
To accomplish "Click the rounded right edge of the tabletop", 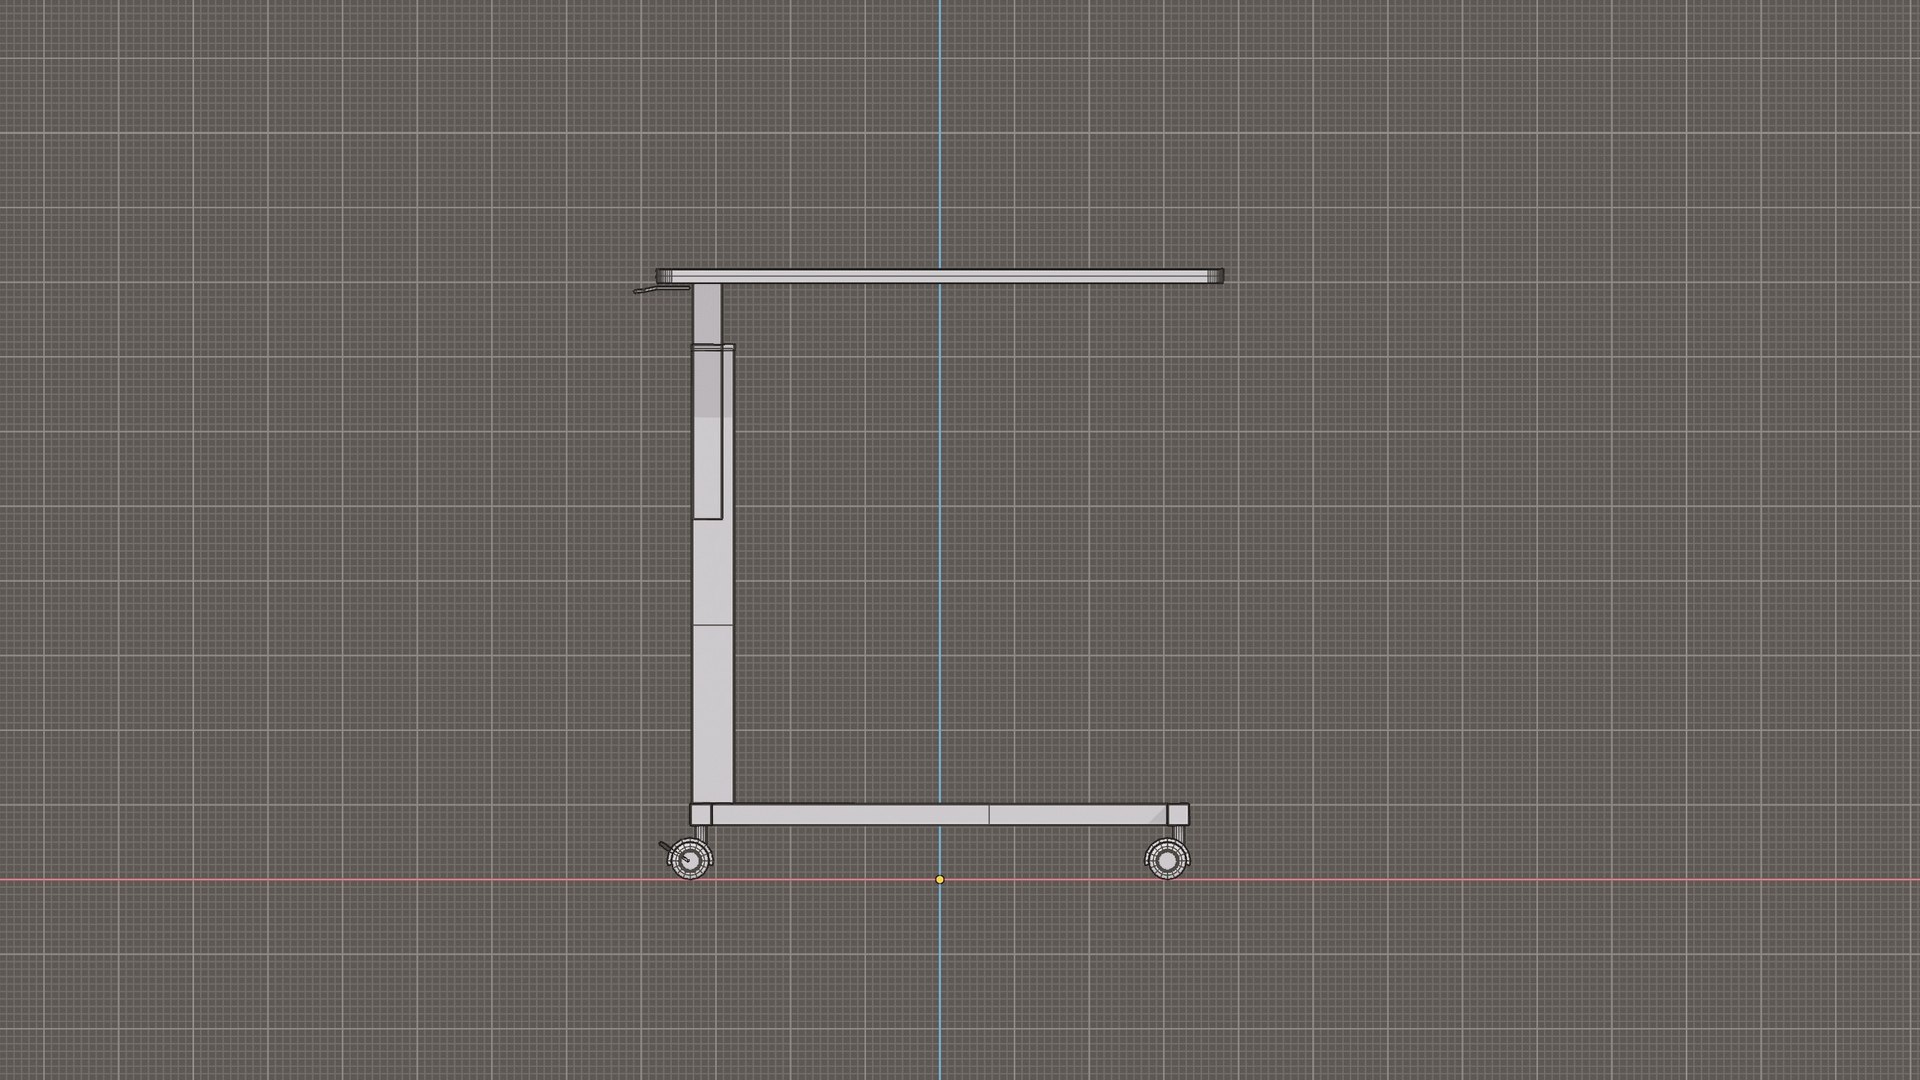I will (x=1215, y=276).
